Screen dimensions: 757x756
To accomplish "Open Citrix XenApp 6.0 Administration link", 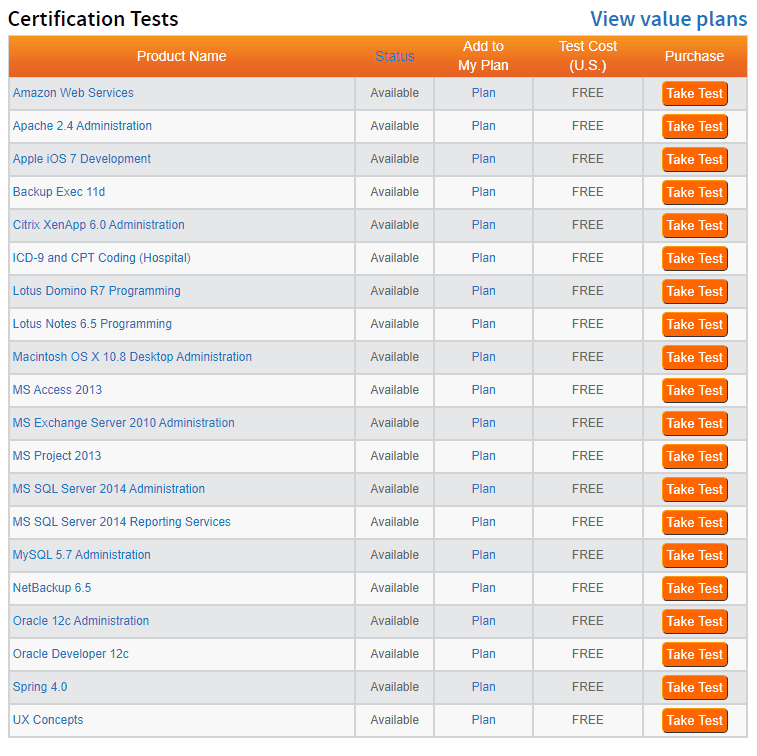I will click(x=98, y=224).
